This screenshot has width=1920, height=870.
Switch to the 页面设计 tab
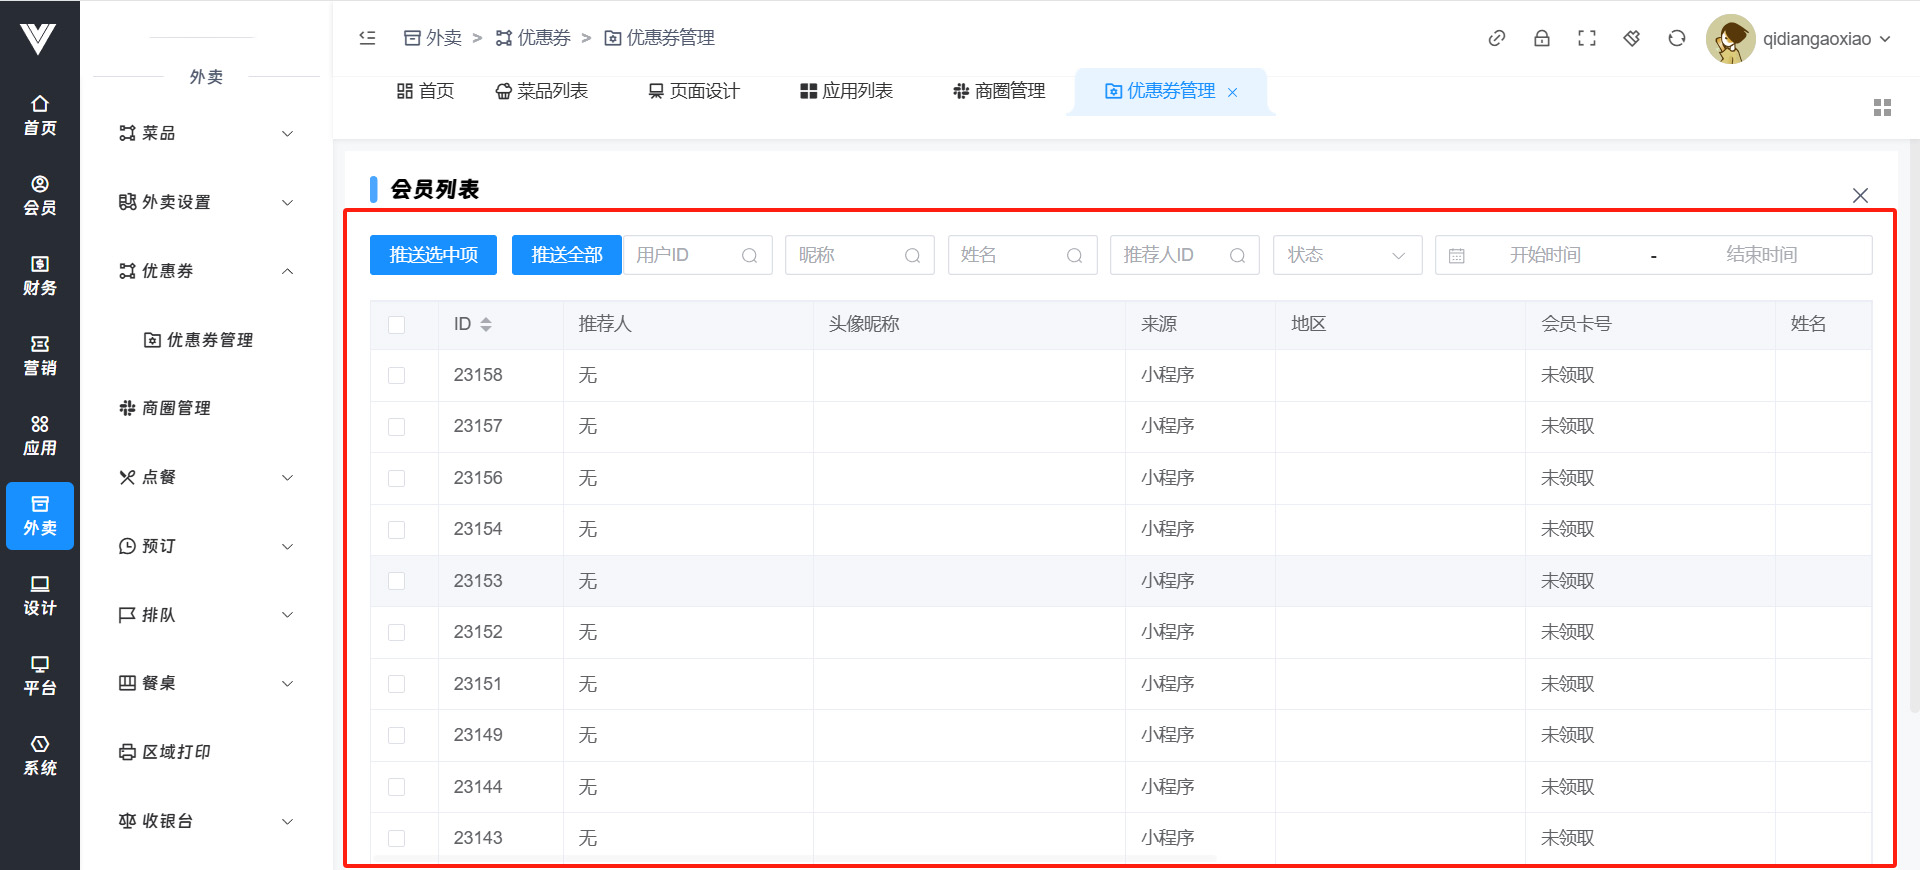[694, 91]
